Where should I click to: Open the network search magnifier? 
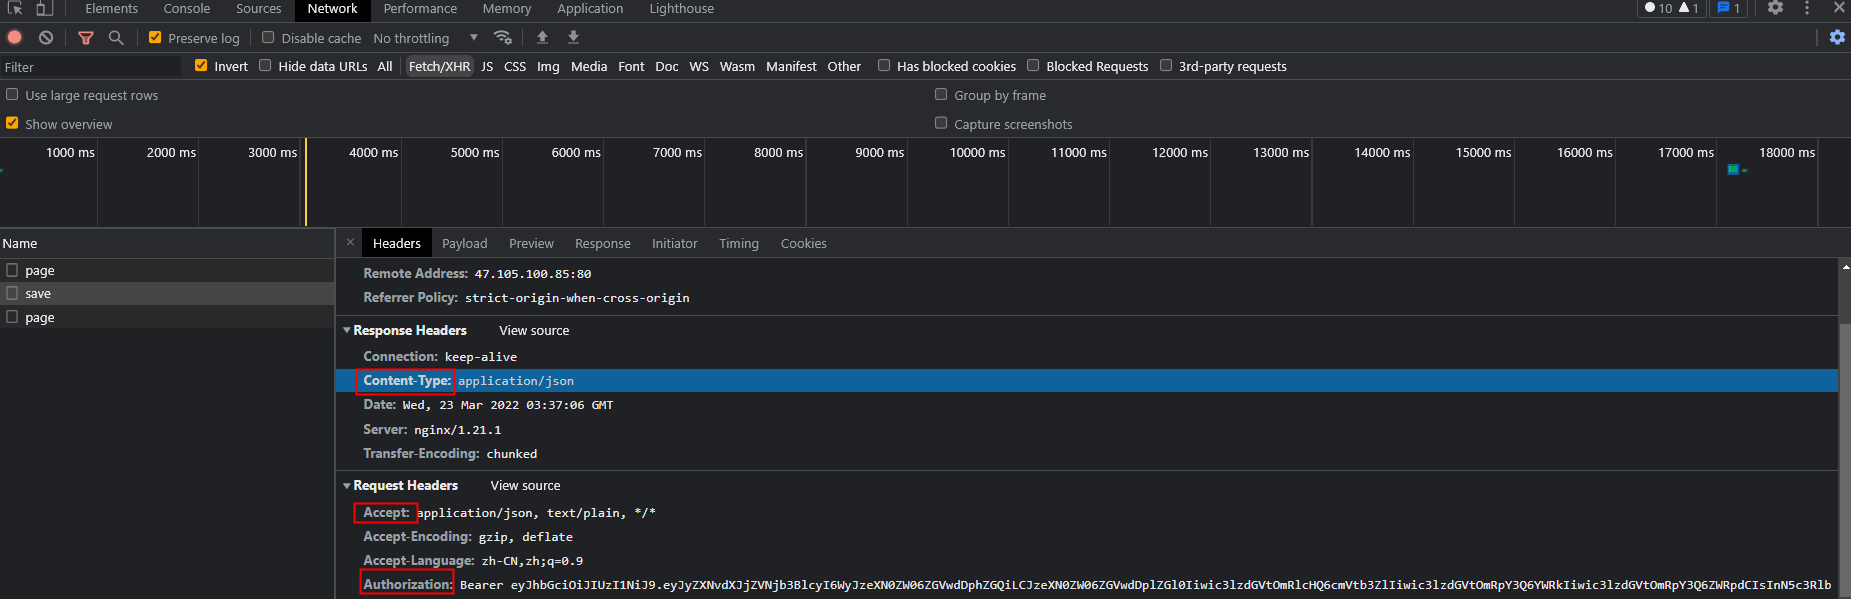116,37
